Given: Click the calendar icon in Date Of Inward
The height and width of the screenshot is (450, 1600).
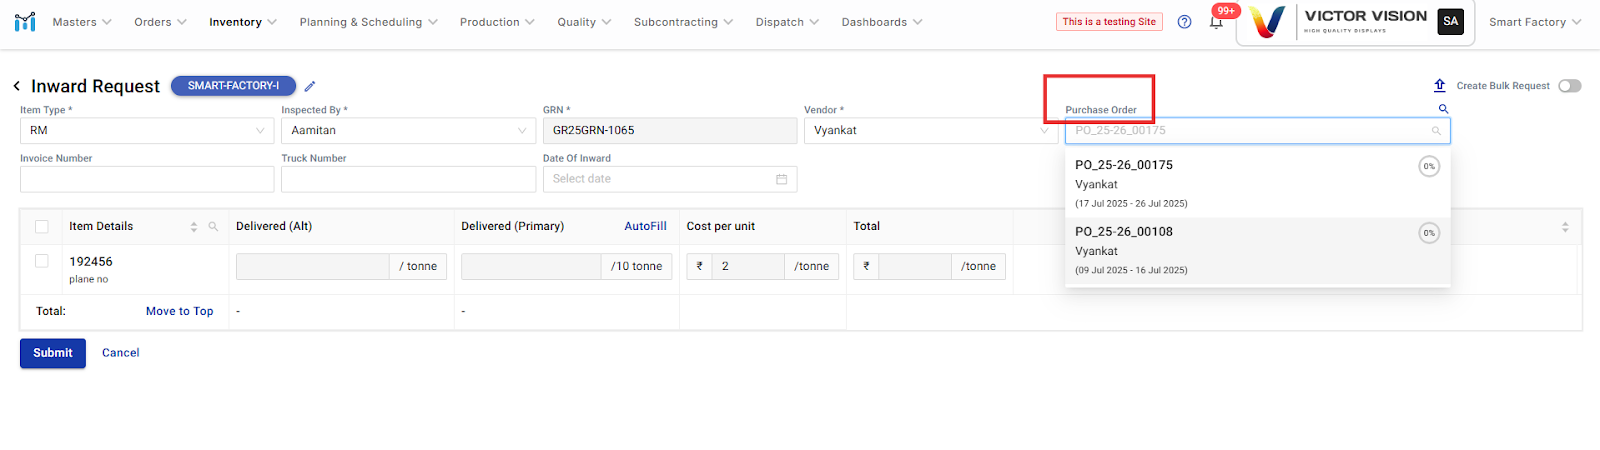Looking at the screenshot, I should point(781,179).
